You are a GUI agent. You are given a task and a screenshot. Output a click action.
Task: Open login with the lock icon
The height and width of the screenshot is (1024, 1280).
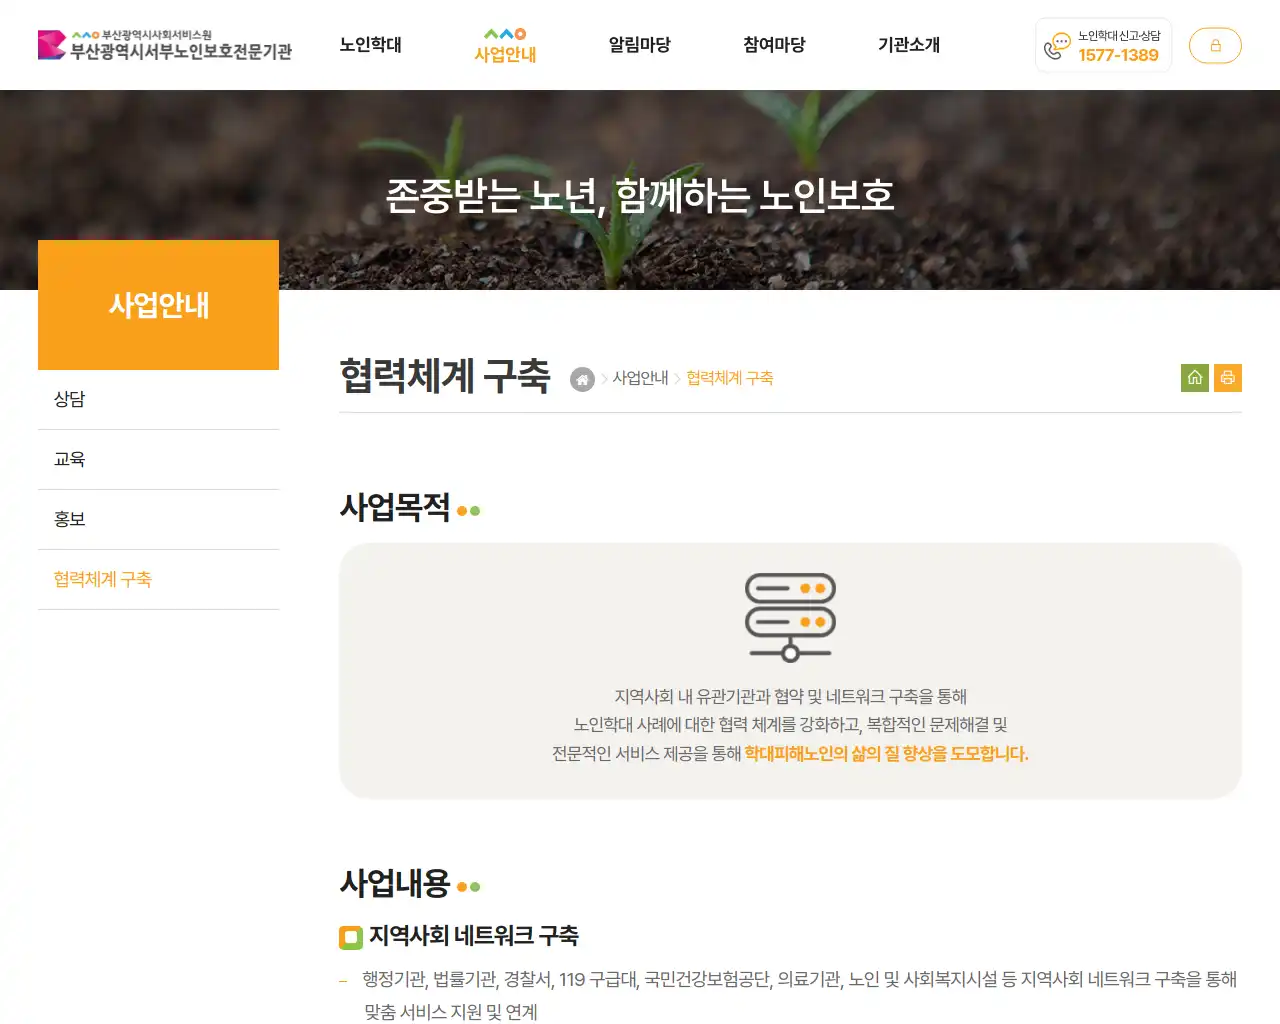pos(1215,45)
